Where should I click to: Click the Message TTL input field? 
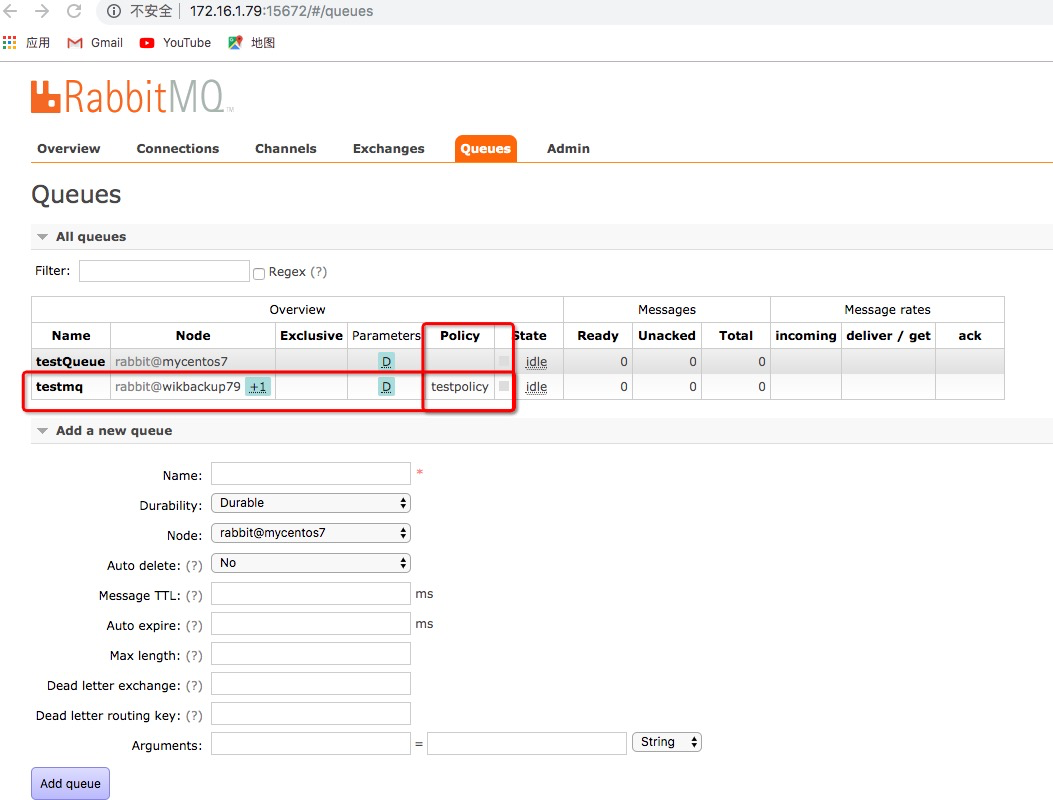310,594
